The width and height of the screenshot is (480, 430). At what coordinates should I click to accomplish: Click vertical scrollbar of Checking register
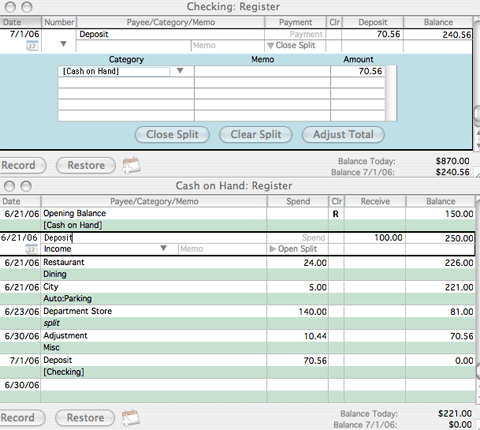[477, 83]
